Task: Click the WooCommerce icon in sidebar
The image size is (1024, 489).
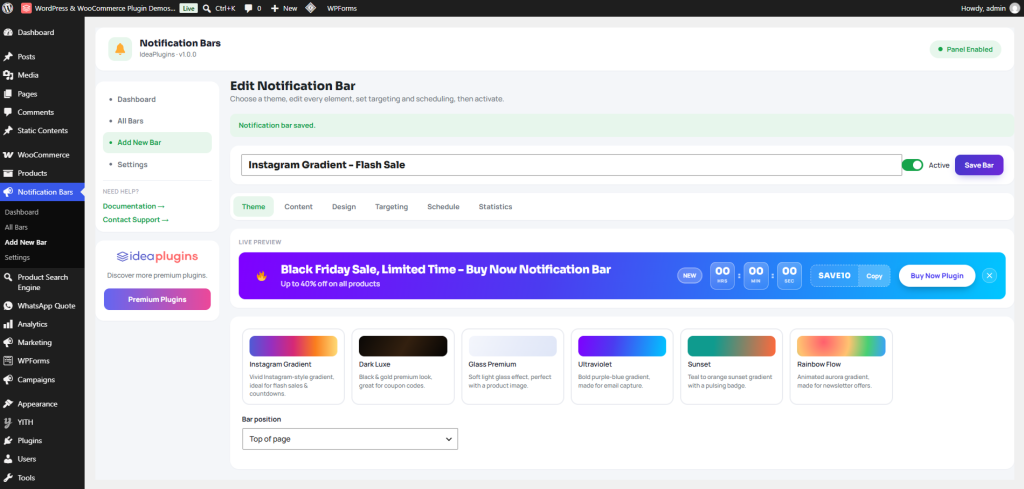Action: tap(8, 155)
